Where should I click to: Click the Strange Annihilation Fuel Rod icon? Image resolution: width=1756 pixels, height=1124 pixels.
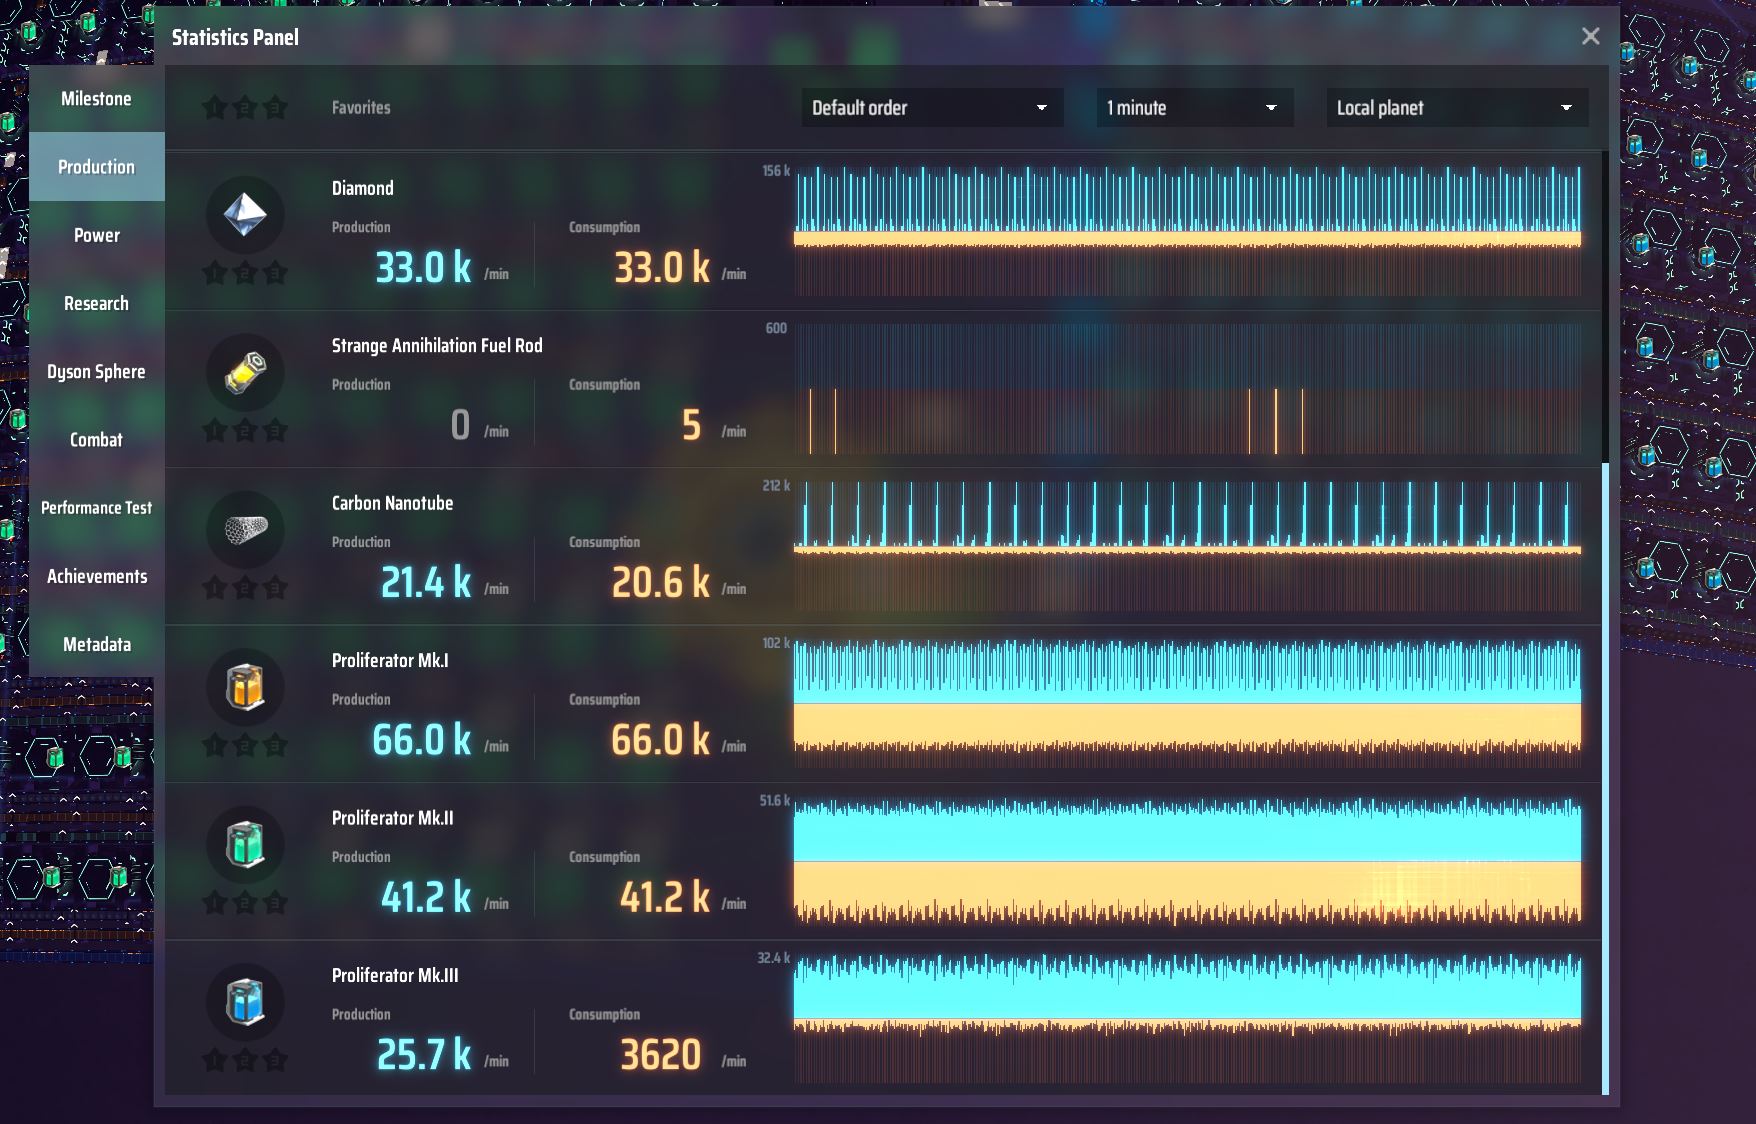click(245, 372)
